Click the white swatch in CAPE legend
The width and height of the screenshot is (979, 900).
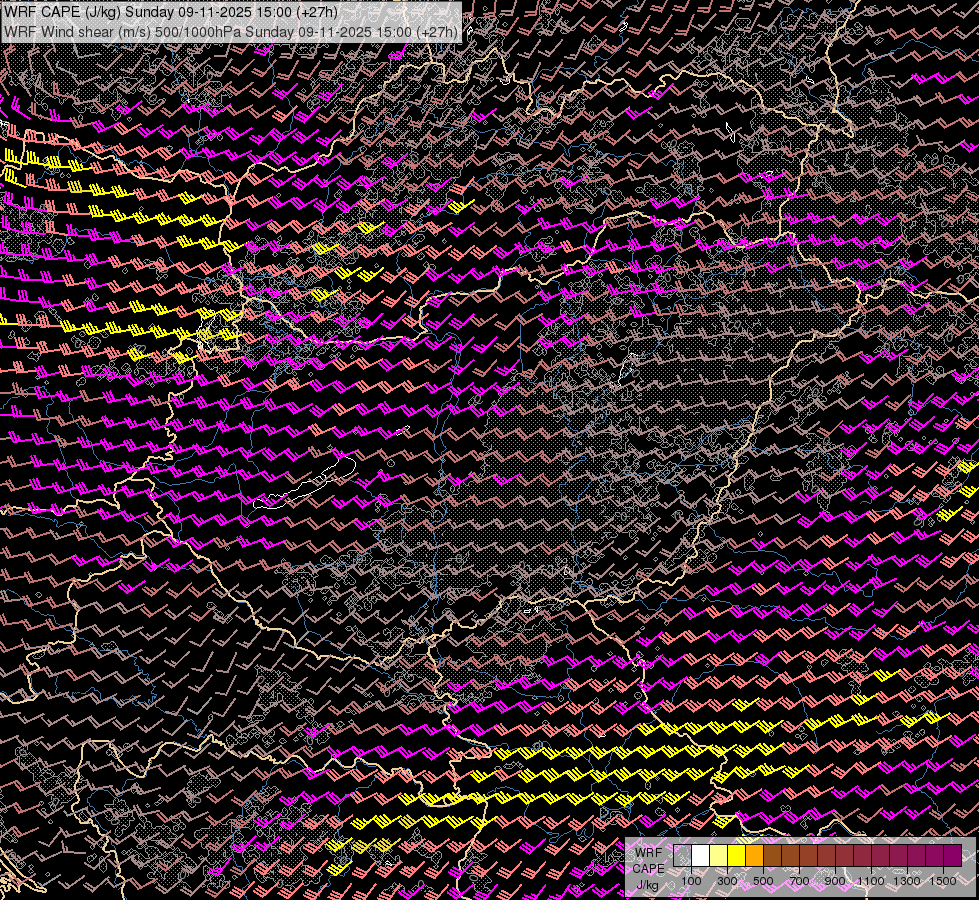[701, 855]
